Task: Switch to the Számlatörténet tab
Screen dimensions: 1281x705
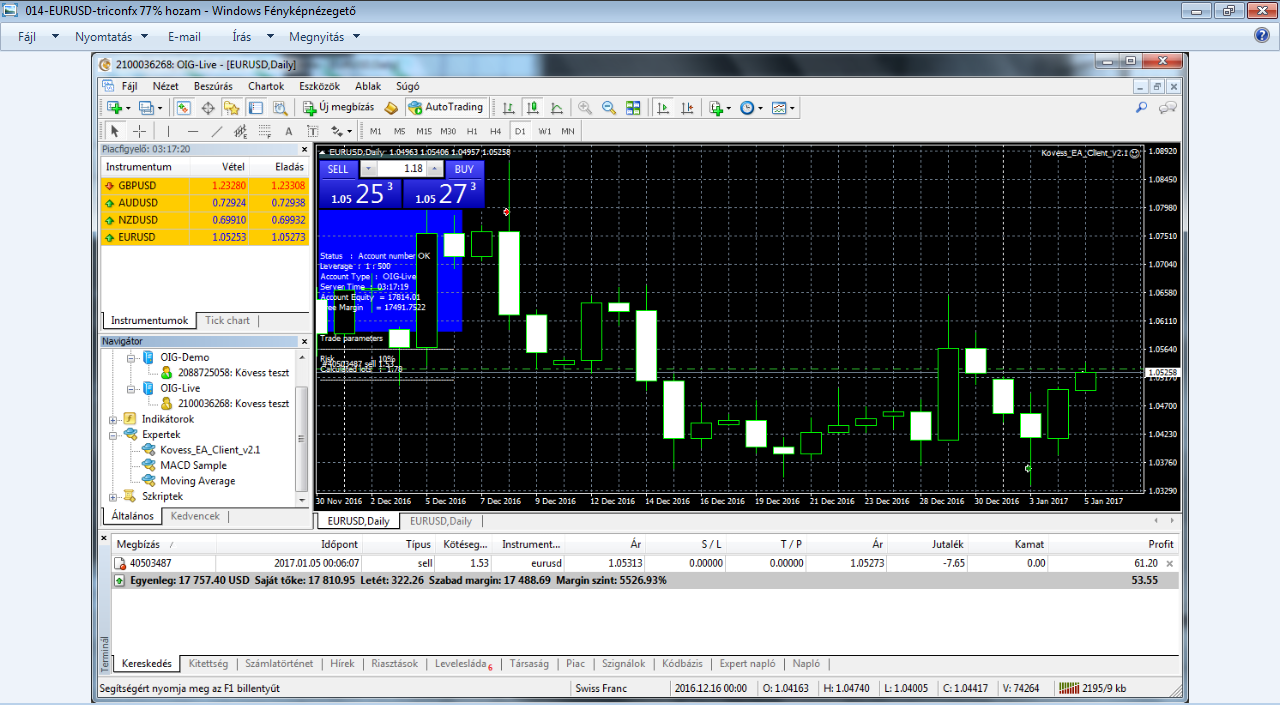Action: click(x=279, y=663)
